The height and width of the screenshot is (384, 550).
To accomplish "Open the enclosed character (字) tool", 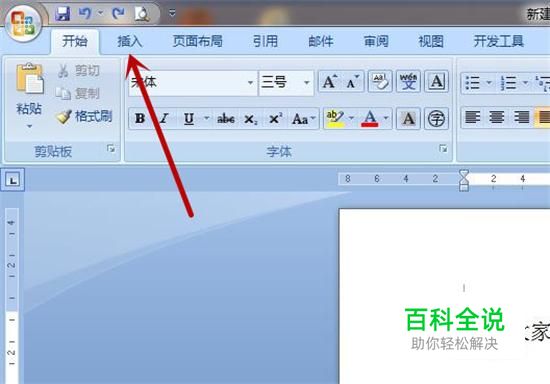I will [437, 119].
